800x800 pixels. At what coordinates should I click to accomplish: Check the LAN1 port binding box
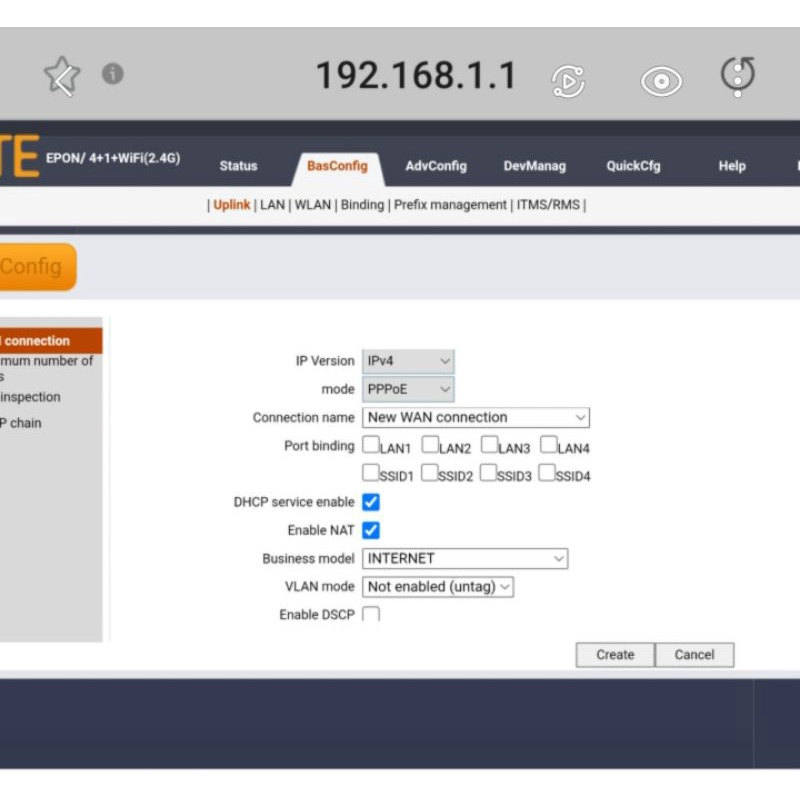coord(371,445)
